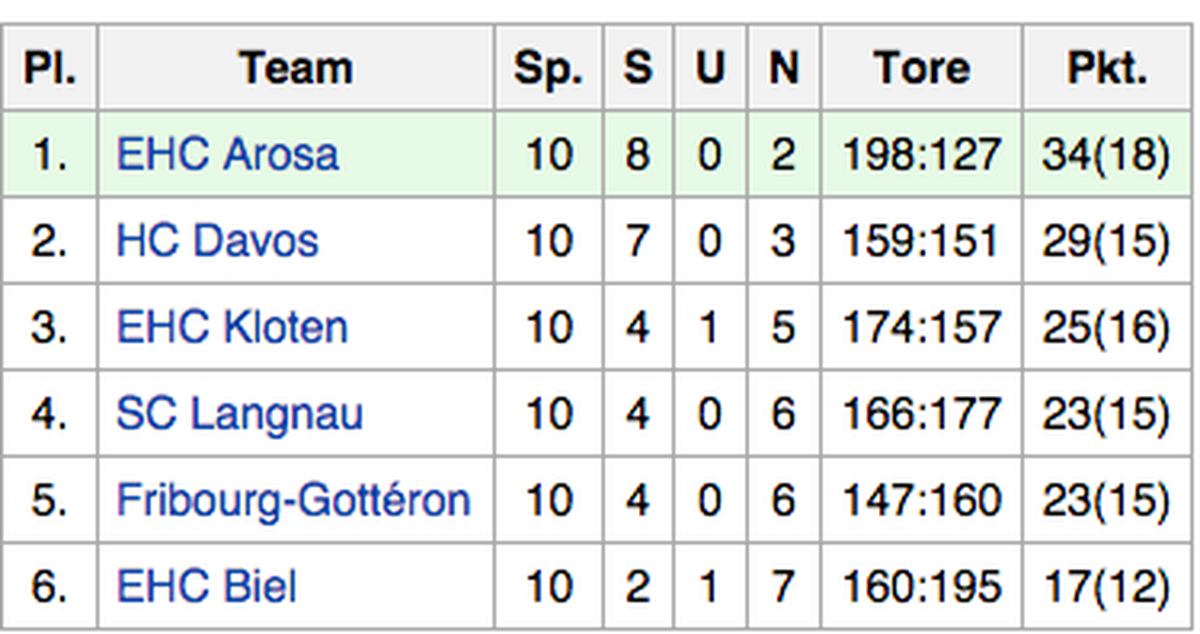Screen dimensions: 1200x634
Task: Click the 34(18) points cell
Action: [1107, 154]
